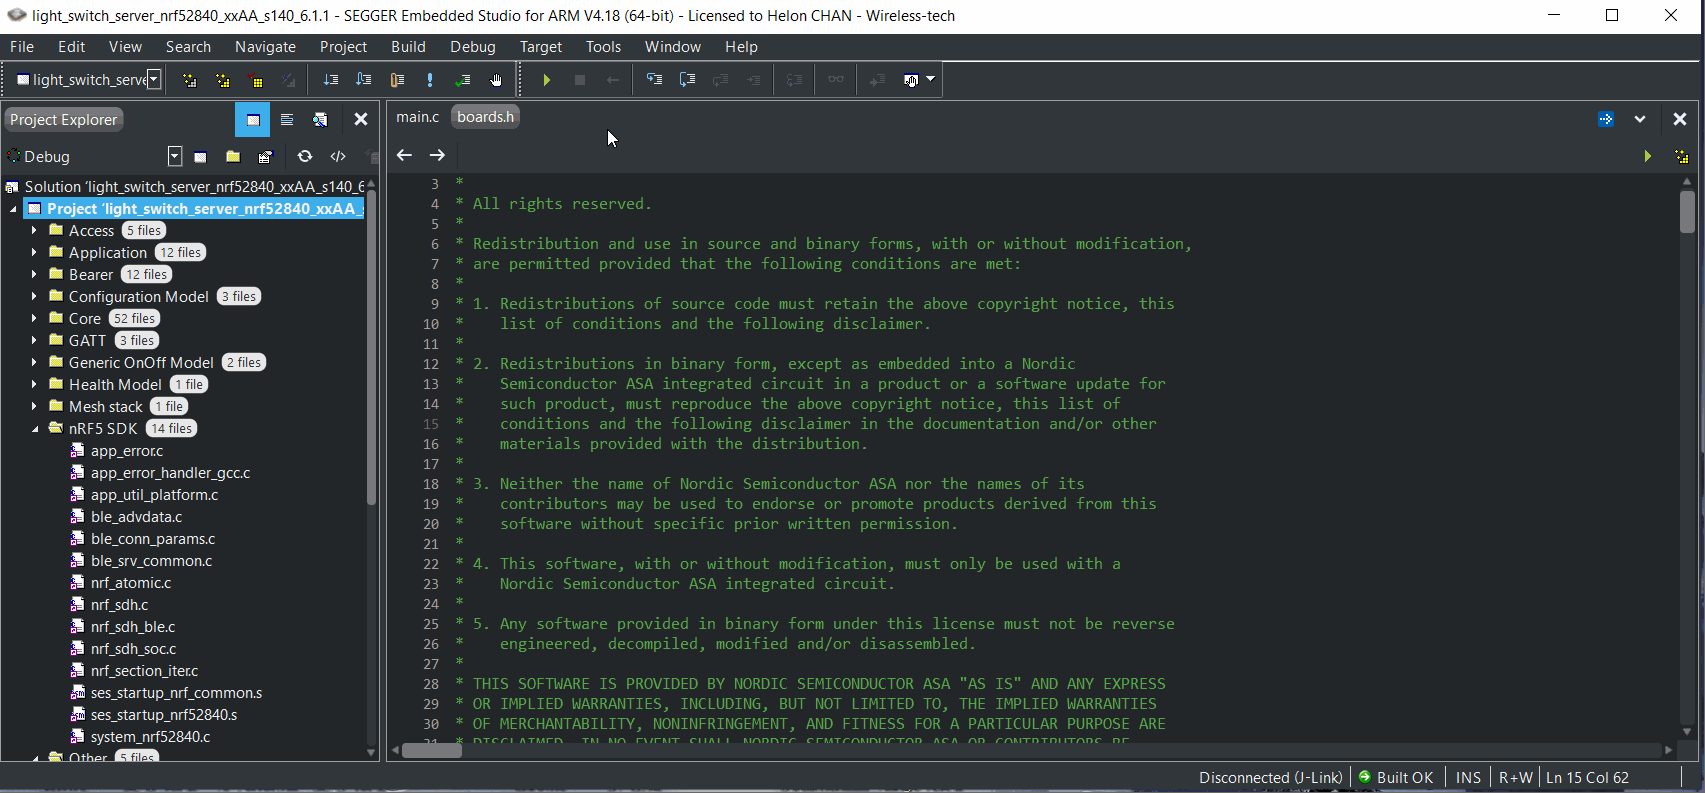The image size is (1705, 793).
Task: Click the hand-over-window toolbar icon
Action: coord(911,80)
